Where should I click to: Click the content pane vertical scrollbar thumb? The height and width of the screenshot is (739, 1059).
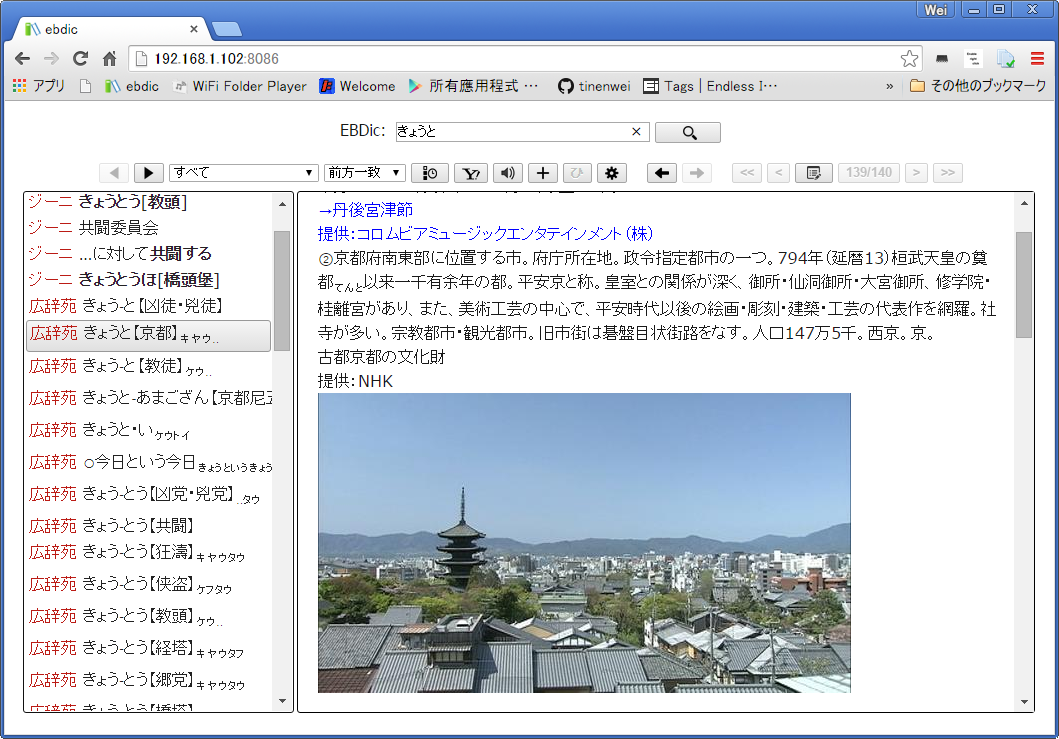(x=1023, y=285)
